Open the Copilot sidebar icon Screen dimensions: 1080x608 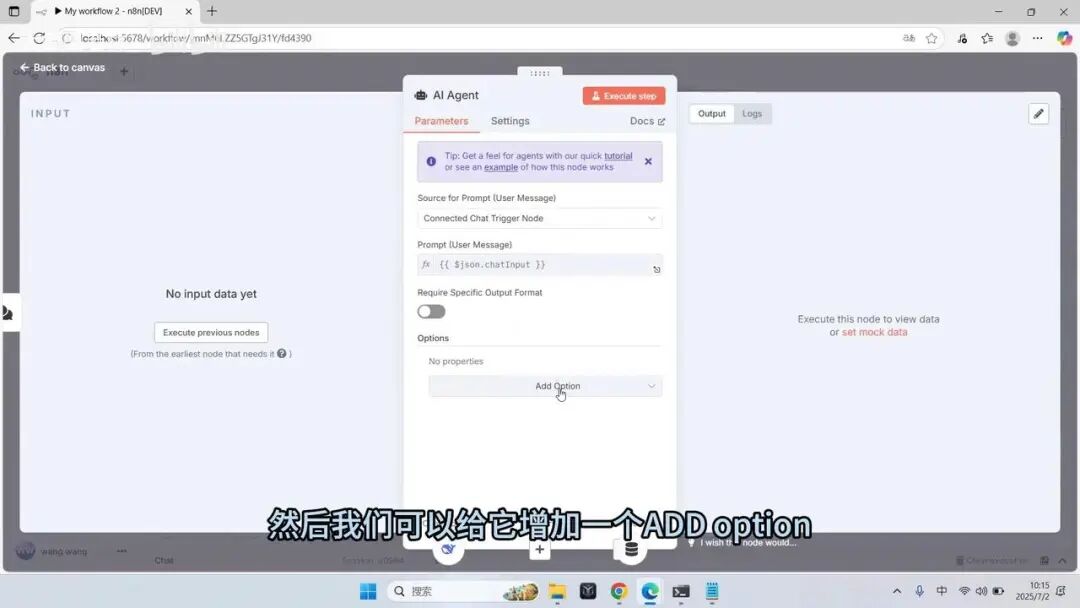1064,38
